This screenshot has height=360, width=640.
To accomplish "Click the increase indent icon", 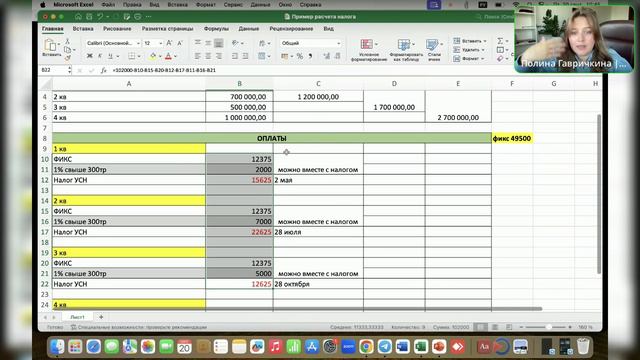I will pyautogui.click(x=245, y=56).
